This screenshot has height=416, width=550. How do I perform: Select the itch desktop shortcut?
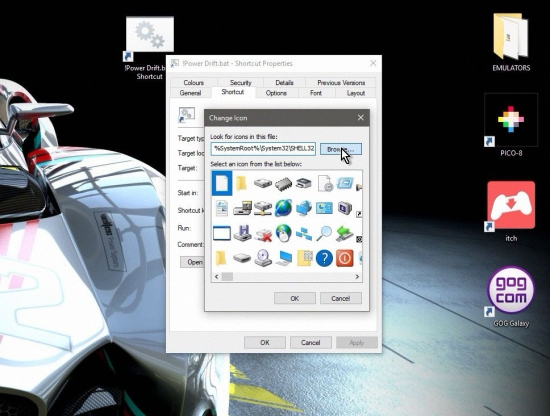click(511, 211)
